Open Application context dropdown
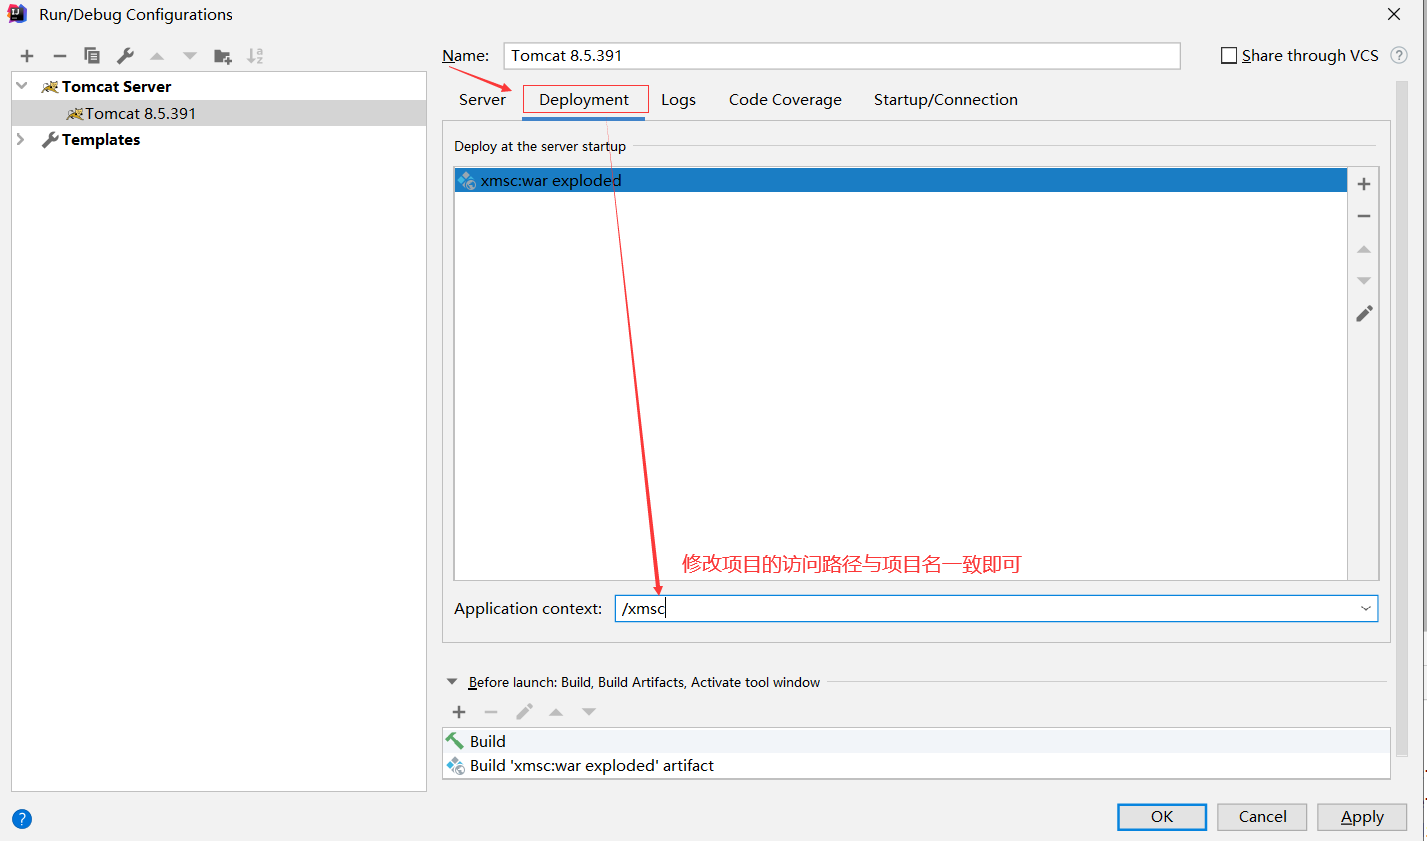 point(1365,608)
